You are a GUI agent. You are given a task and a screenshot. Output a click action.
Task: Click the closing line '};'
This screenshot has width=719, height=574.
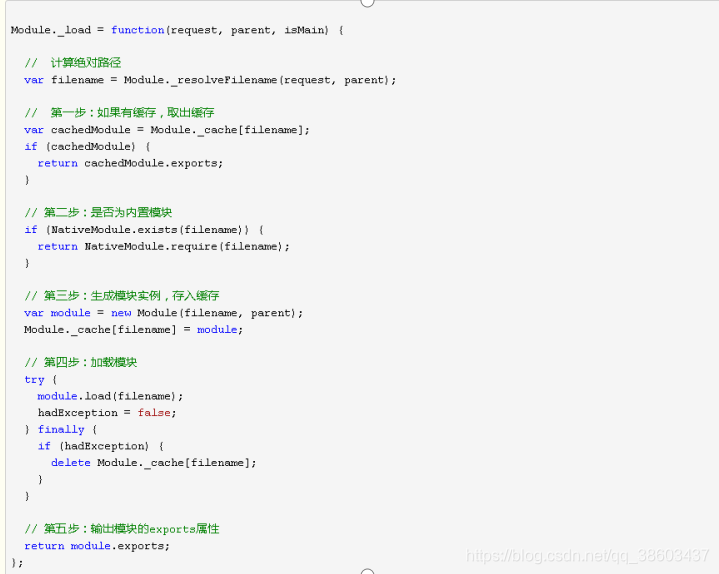(x=17, y=563)
